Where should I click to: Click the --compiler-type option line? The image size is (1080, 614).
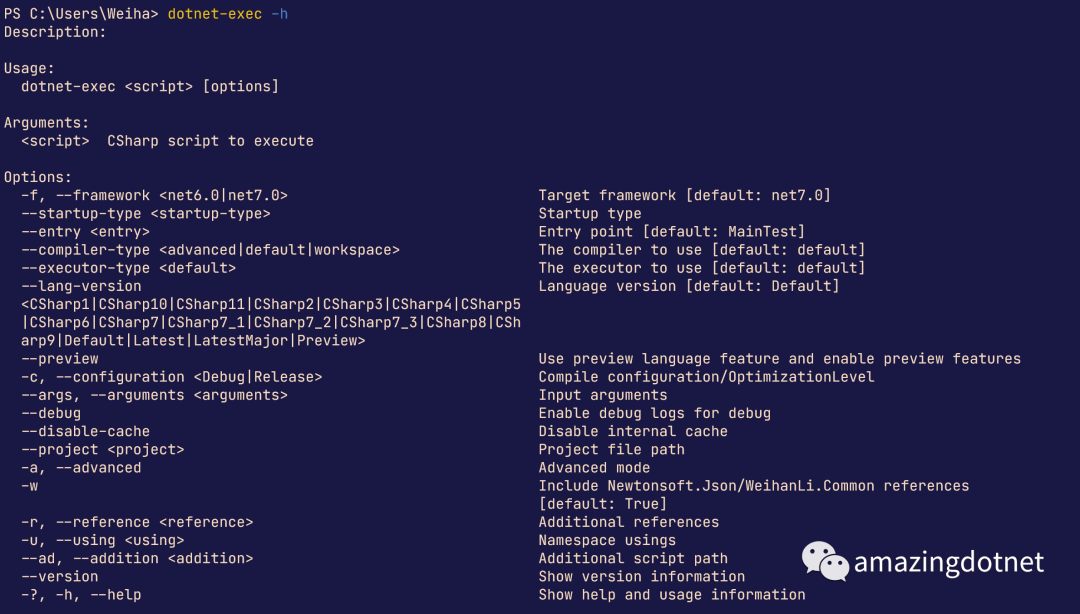click(210, 250)
